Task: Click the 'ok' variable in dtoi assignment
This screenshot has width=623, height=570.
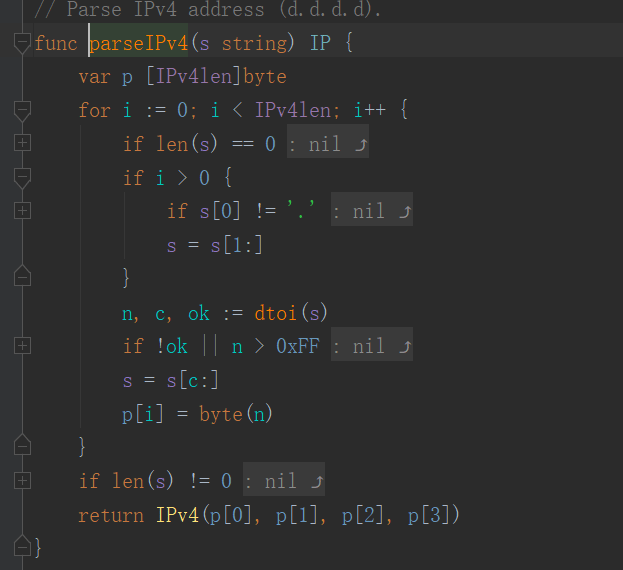Action: pyautogui.click(x=198, y=313)
